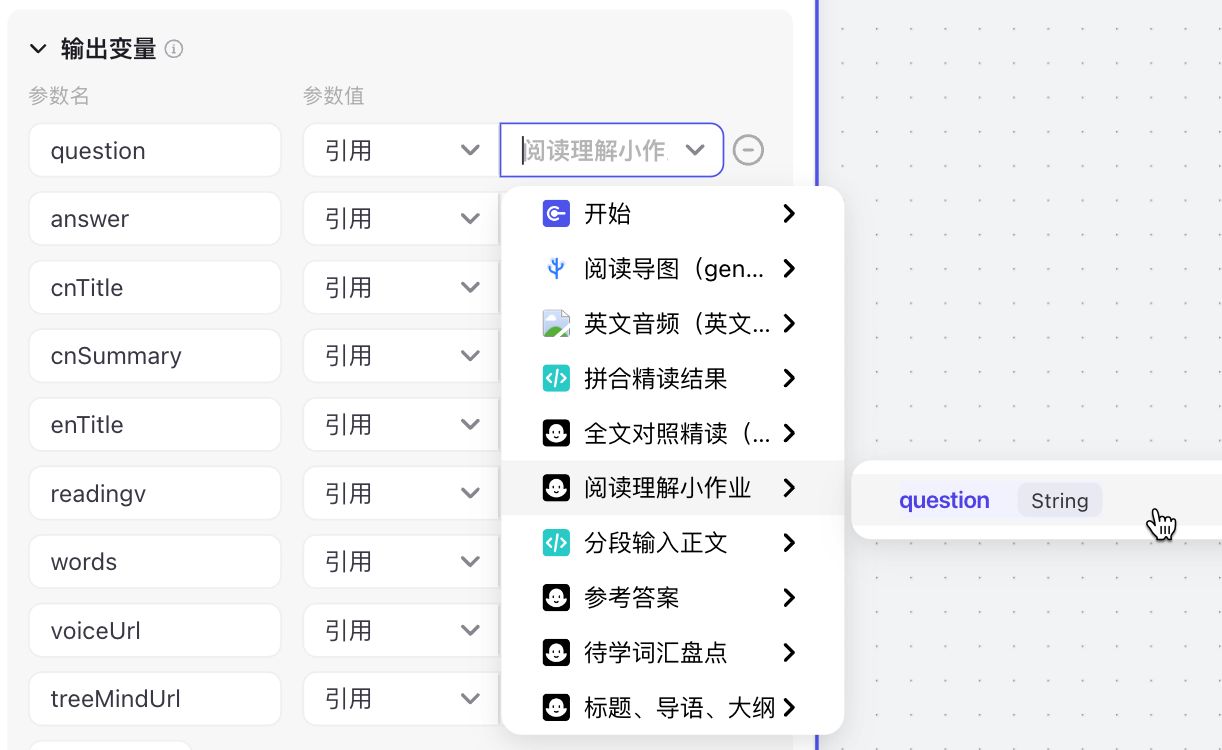Click the 拼合精读结果 code icon

(556, 378)
